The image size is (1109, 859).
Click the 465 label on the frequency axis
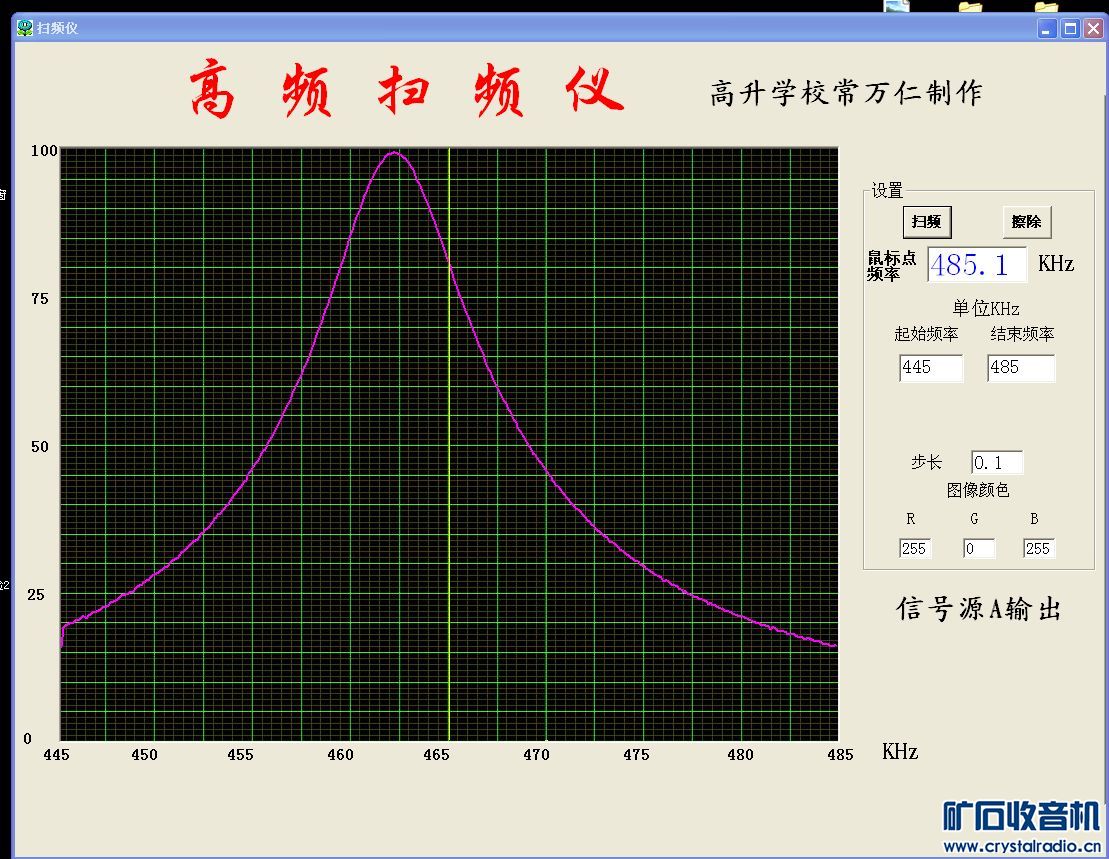[436, 755]
